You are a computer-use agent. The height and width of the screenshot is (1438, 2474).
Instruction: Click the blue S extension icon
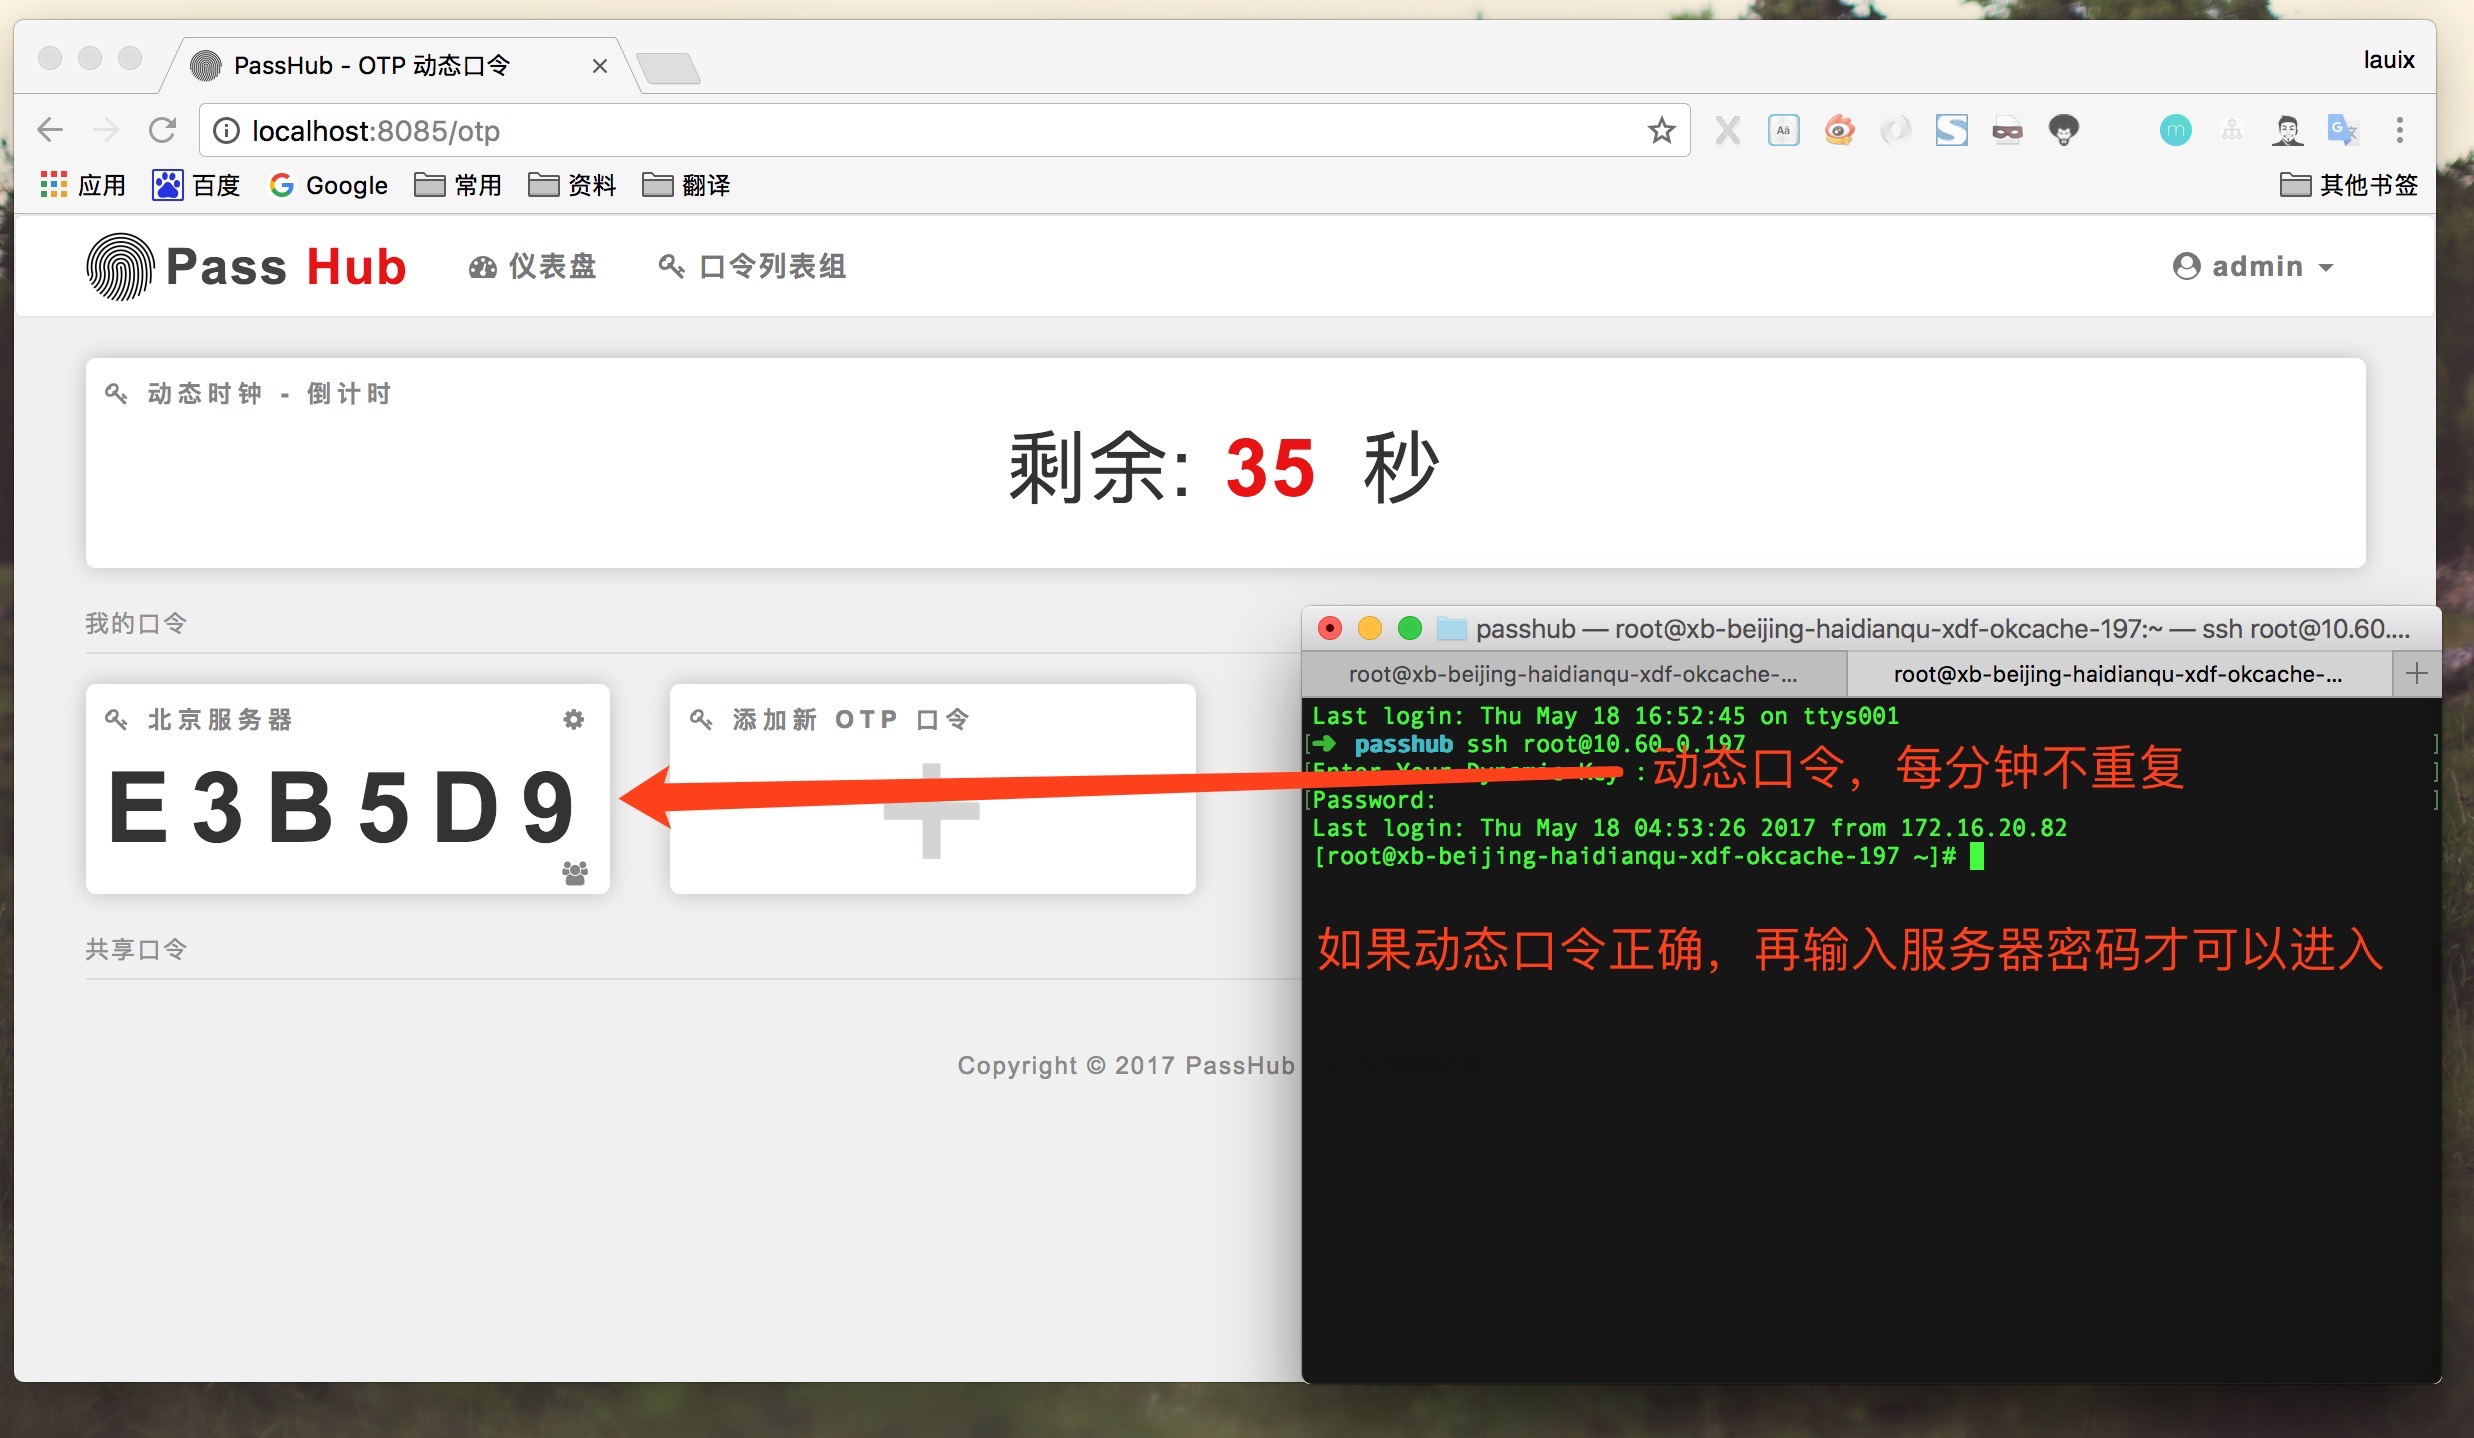[1951, 130]
